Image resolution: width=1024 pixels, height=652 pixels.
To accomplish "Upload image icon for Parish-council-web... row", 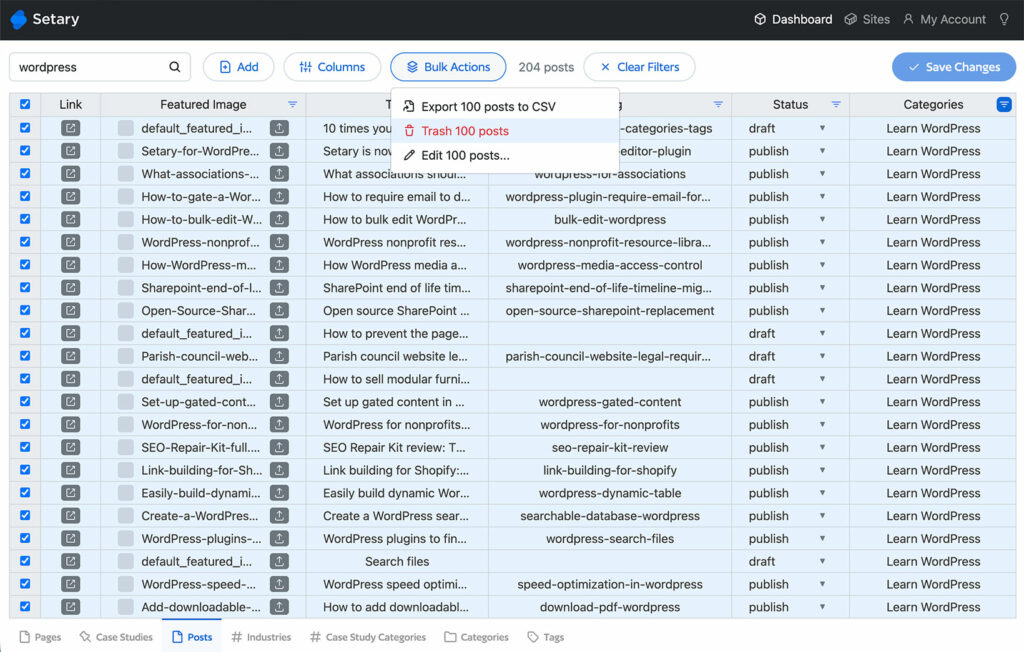I will click(279, 356).
